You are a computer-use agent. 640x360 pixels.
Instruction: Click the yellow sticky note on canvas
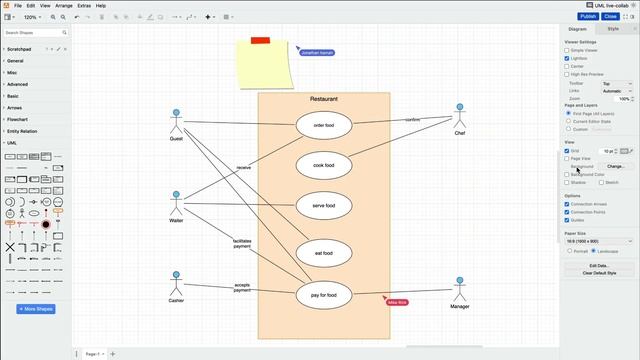coord(265,64)
